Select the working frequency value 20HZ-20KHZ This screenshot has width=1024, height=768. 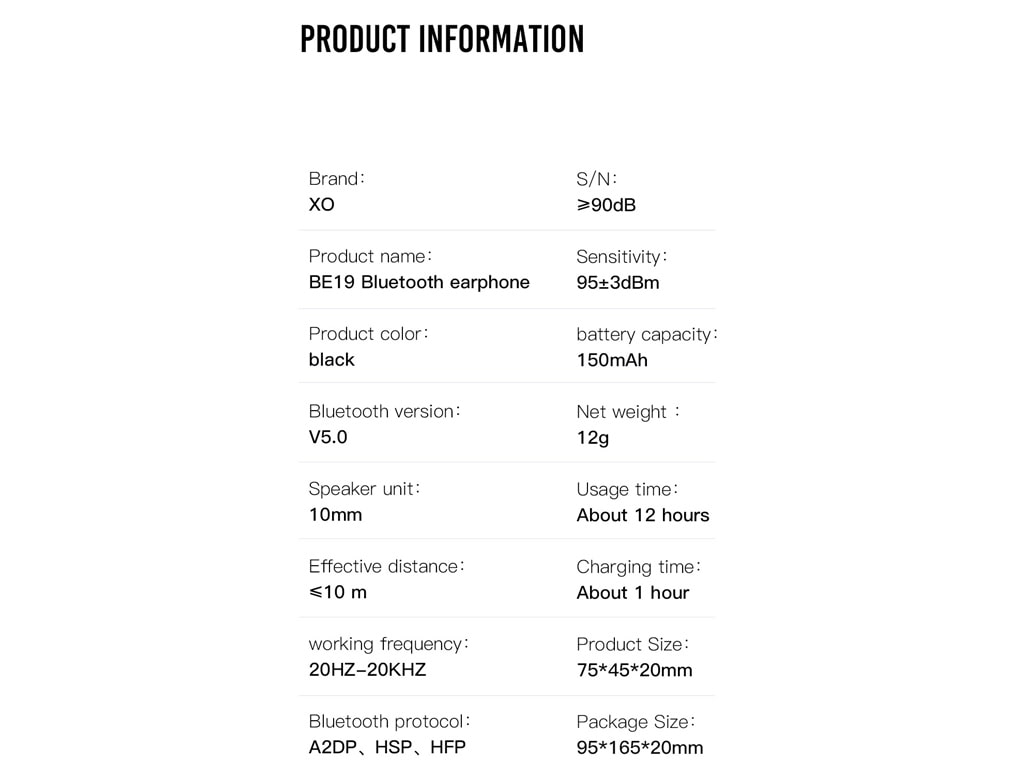(x=367, y=669)
